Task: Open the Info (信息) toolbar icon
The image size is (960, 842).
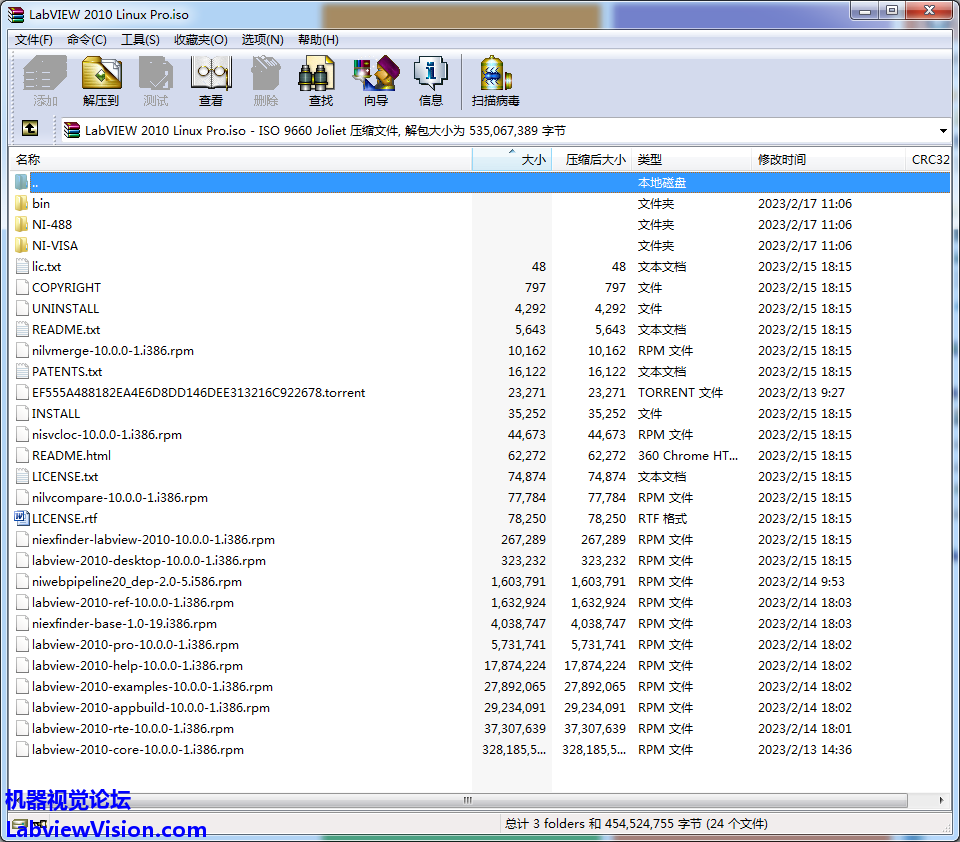Action: tap(431, 80)
